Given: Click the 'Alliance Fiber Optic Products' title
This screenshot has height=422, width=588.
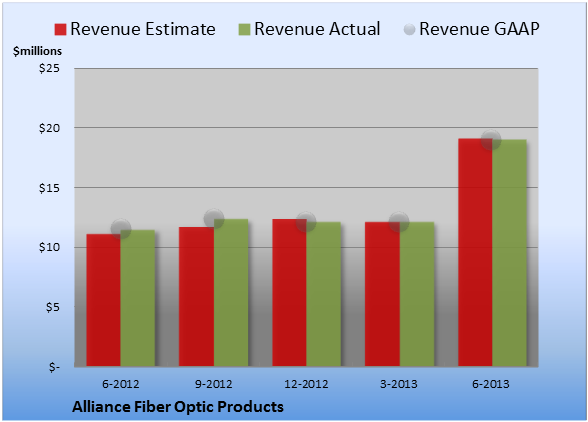Looking at the screenshot, I should pyautogui.click(x=178, y=407).
